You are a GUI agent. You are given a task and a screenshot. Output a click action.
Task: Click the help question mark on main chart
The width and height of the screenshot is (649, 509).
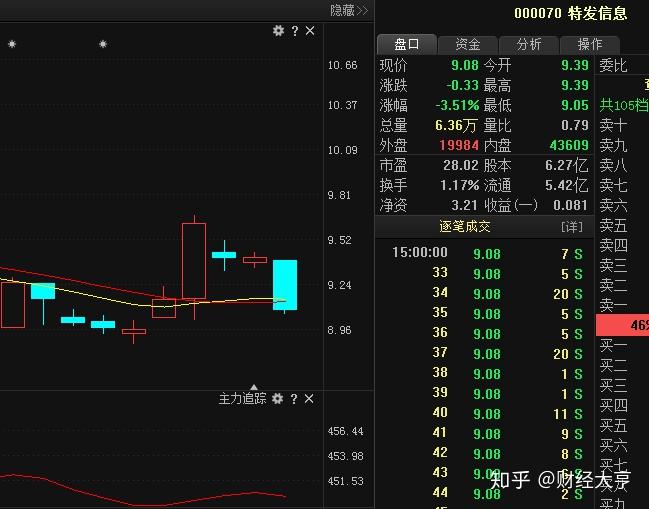pos(294,31)
